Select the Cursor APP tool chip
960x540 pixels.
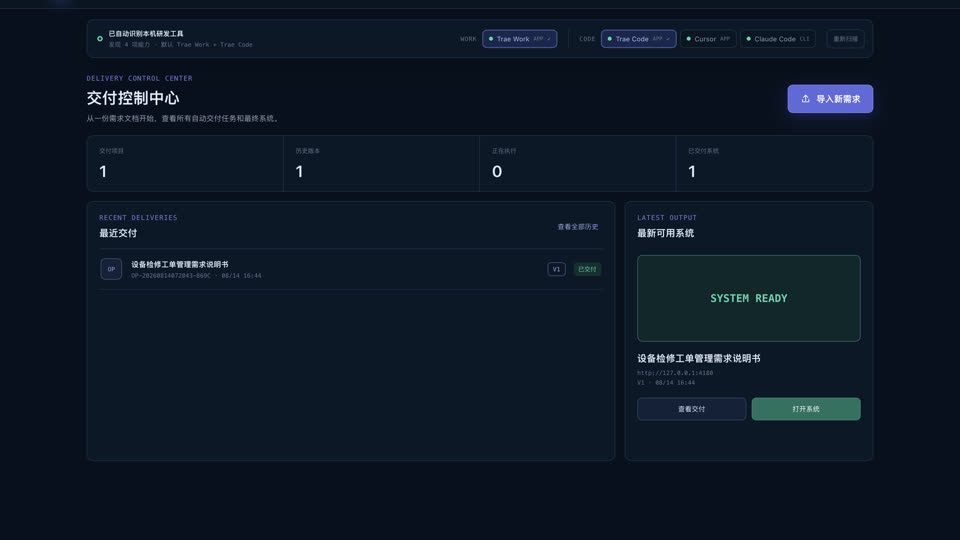708,39
